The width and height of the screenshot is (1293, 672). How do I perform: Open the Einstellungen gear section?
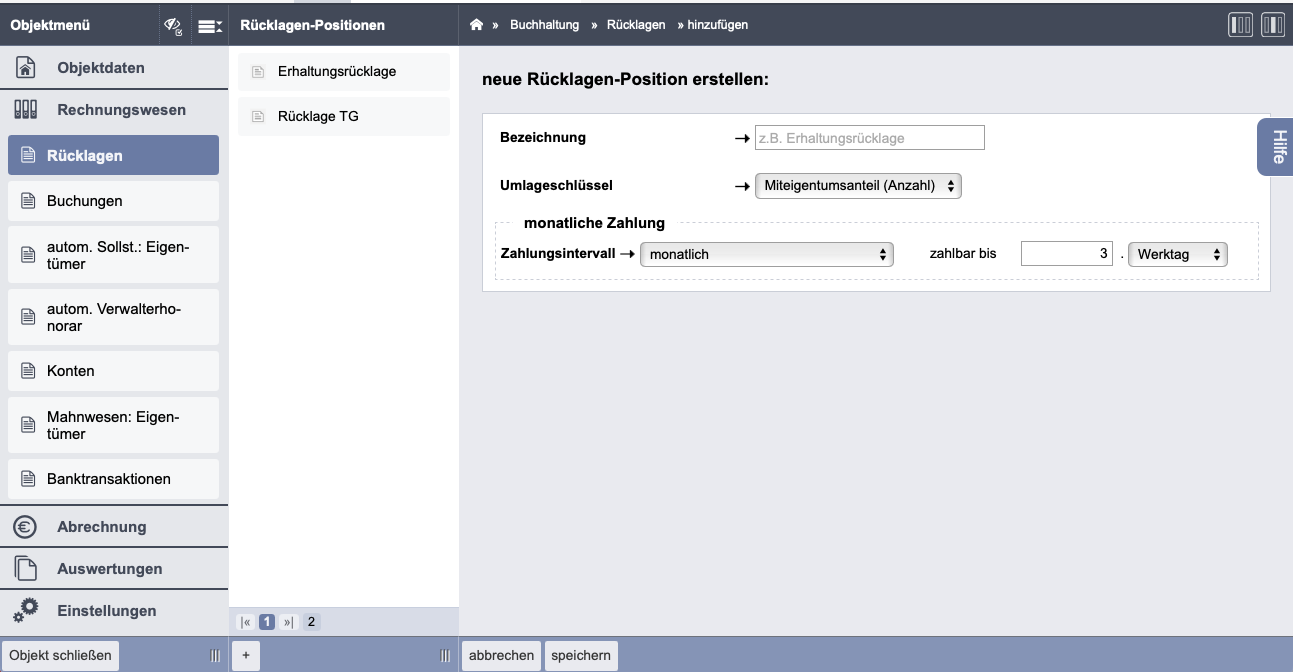[107, 610]
